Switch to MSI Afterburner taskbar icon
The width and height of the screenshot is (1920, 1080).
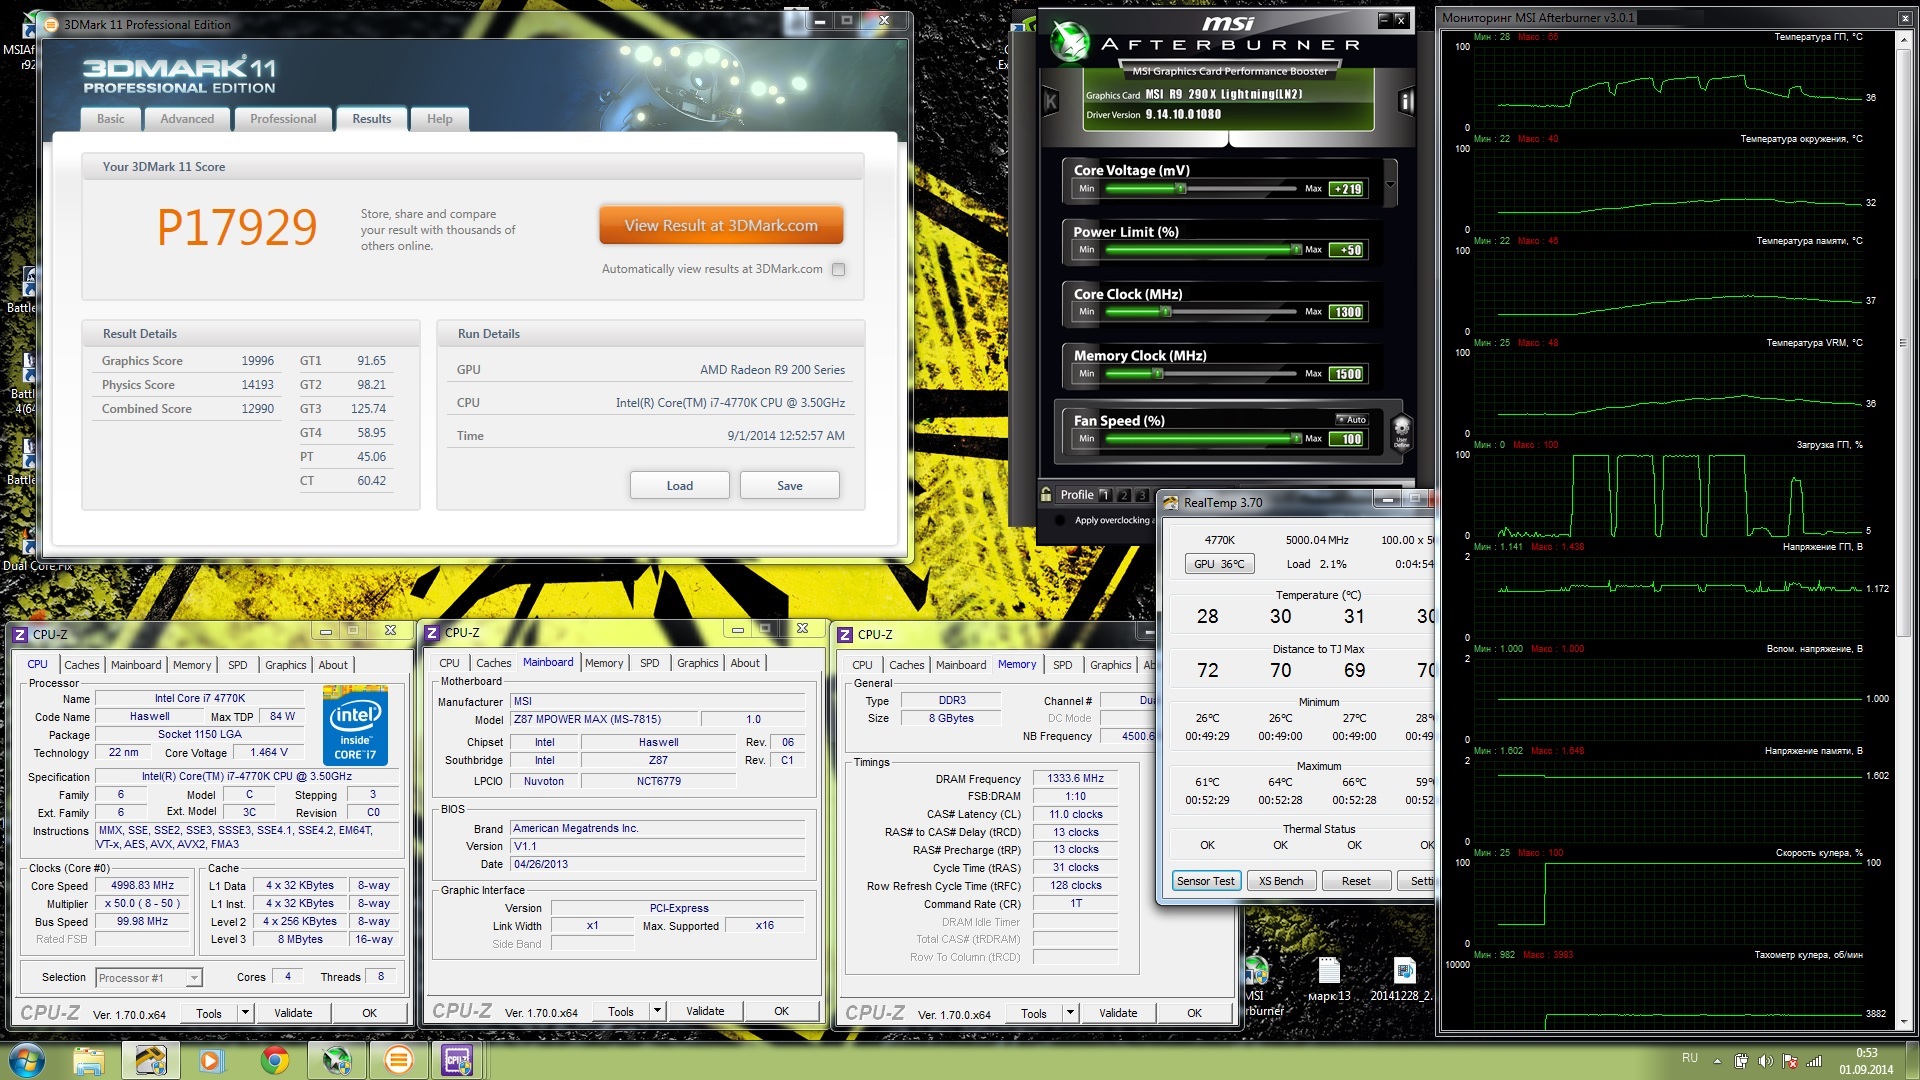(336, 1060)
